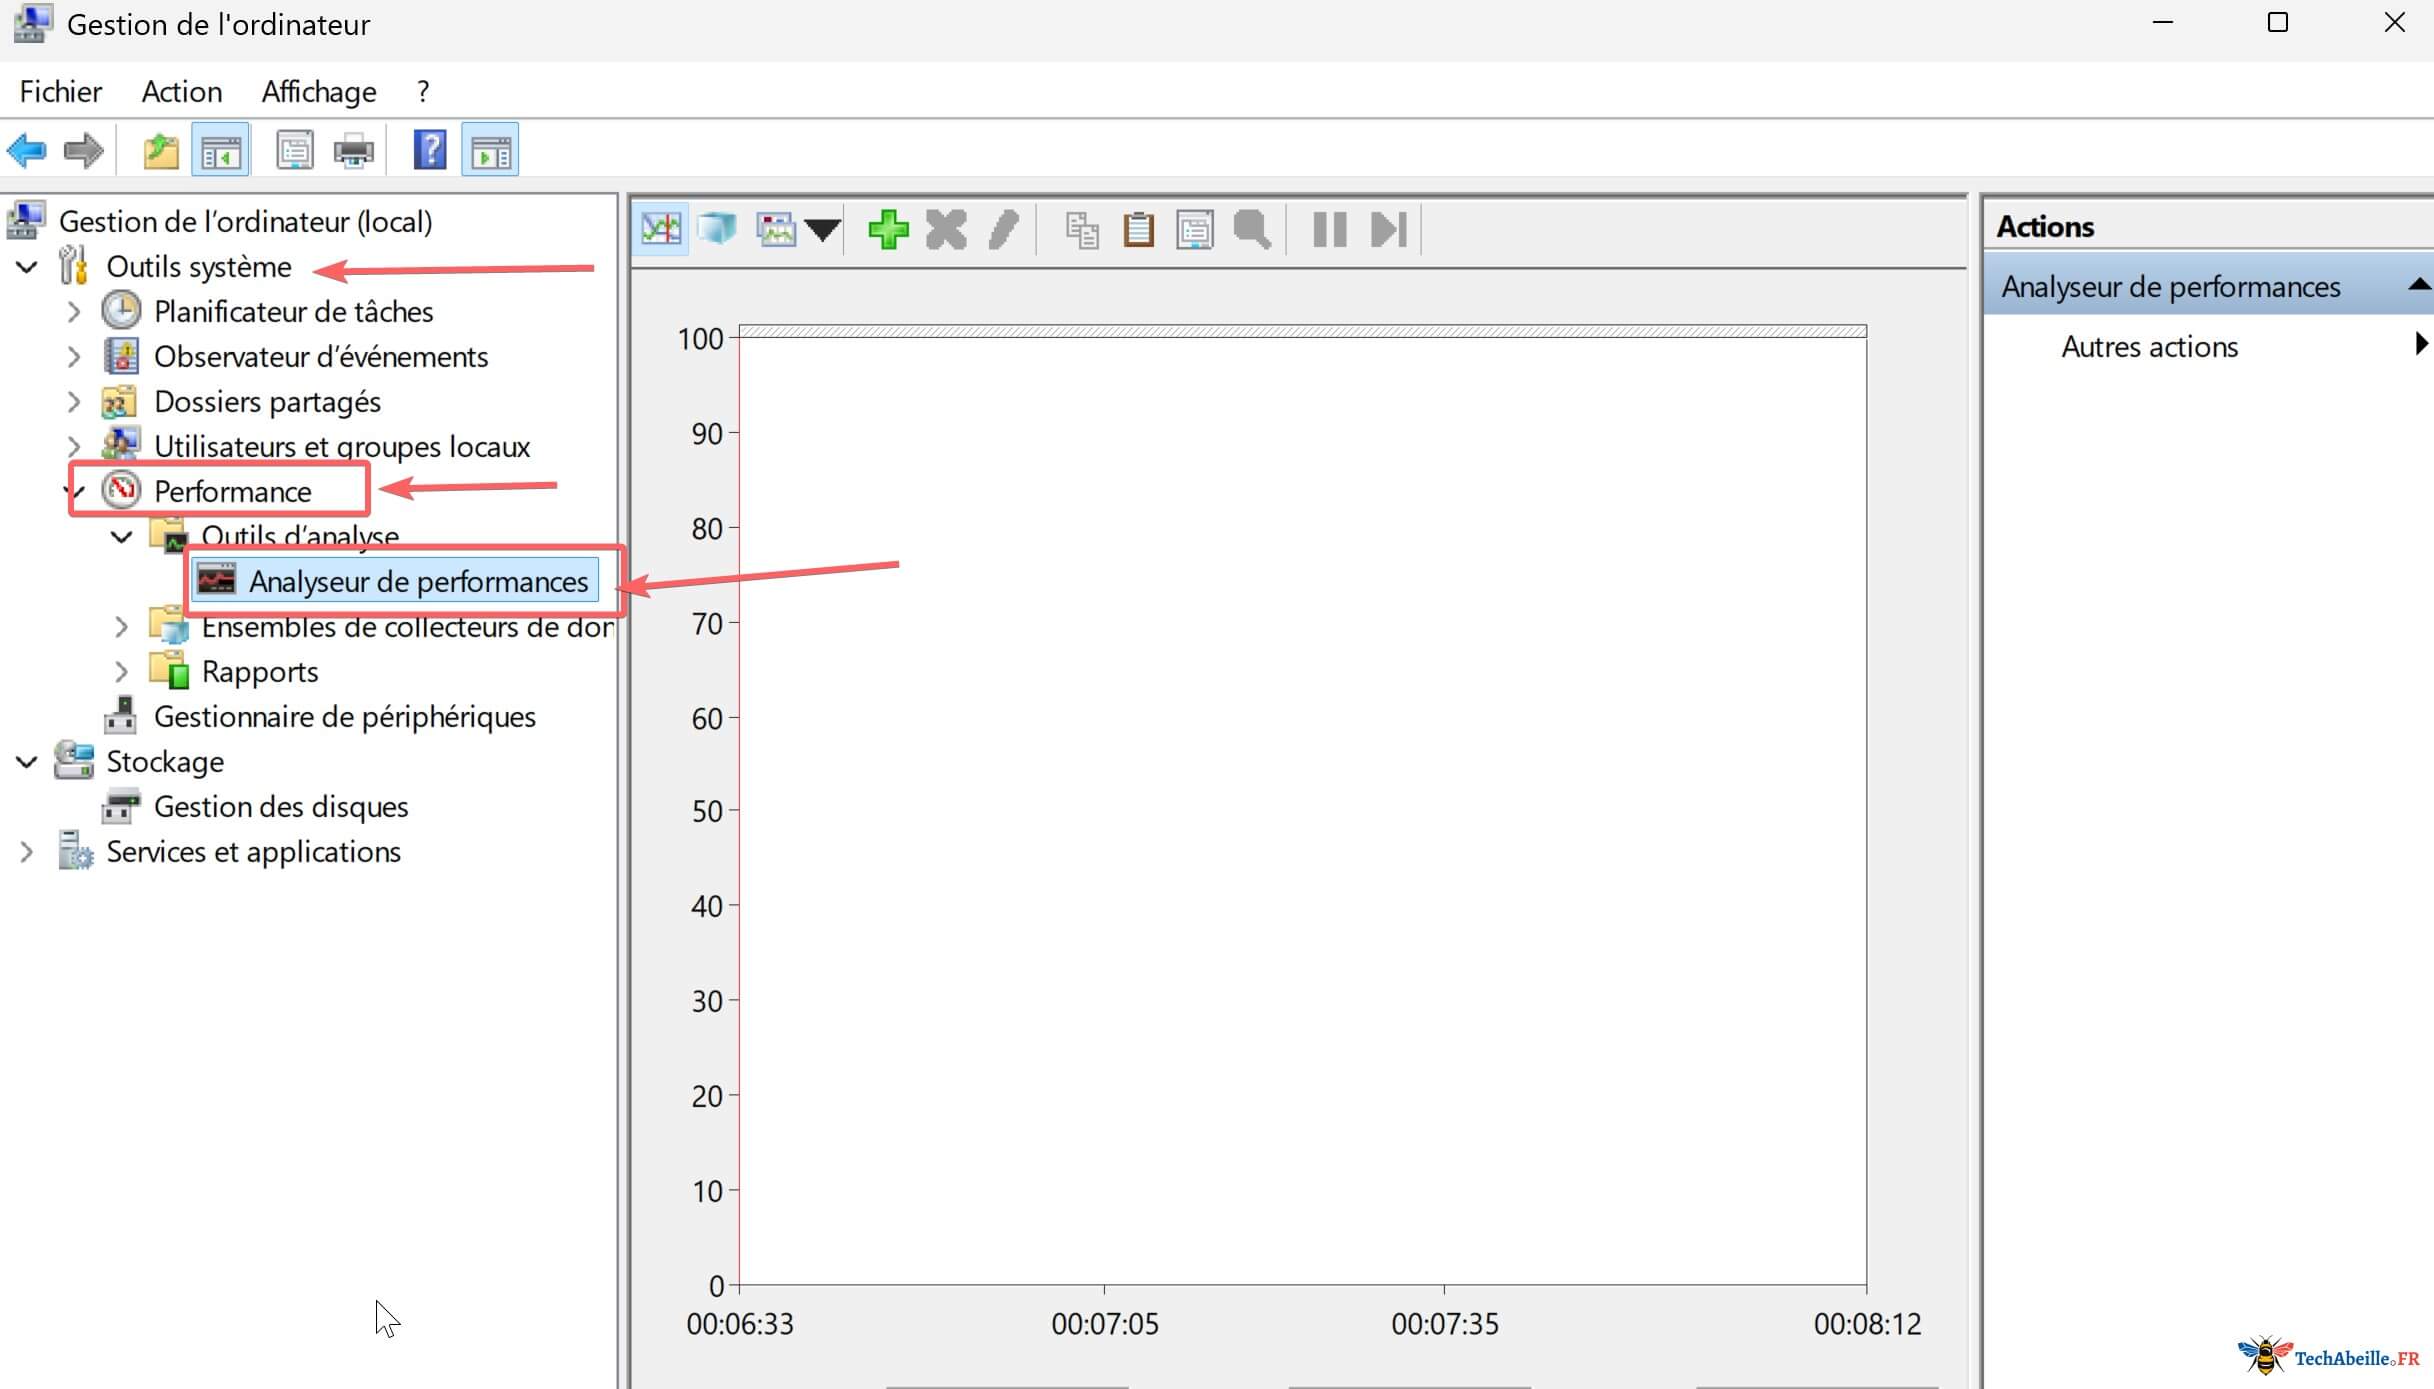Screen dimensions: 2434x1389
Task: Expand Services et applications node
Action: click(x=27, y=852)
